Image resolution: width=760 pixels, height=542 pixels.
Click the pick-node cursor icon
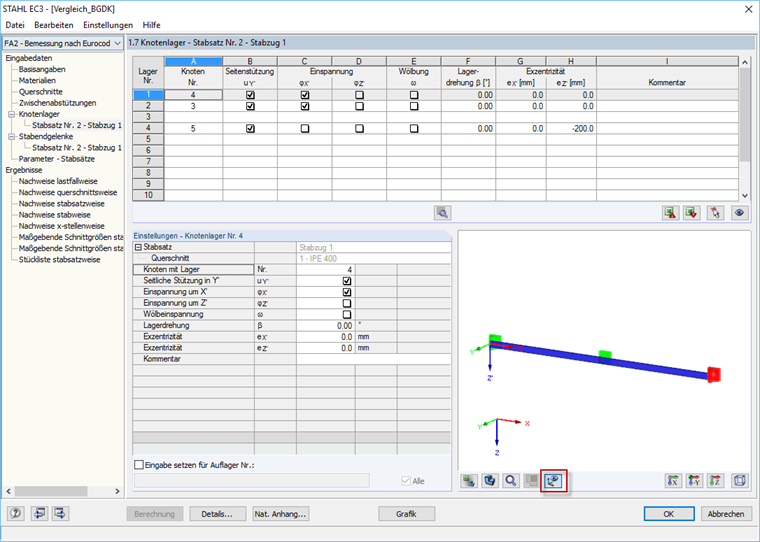(716, 213)
